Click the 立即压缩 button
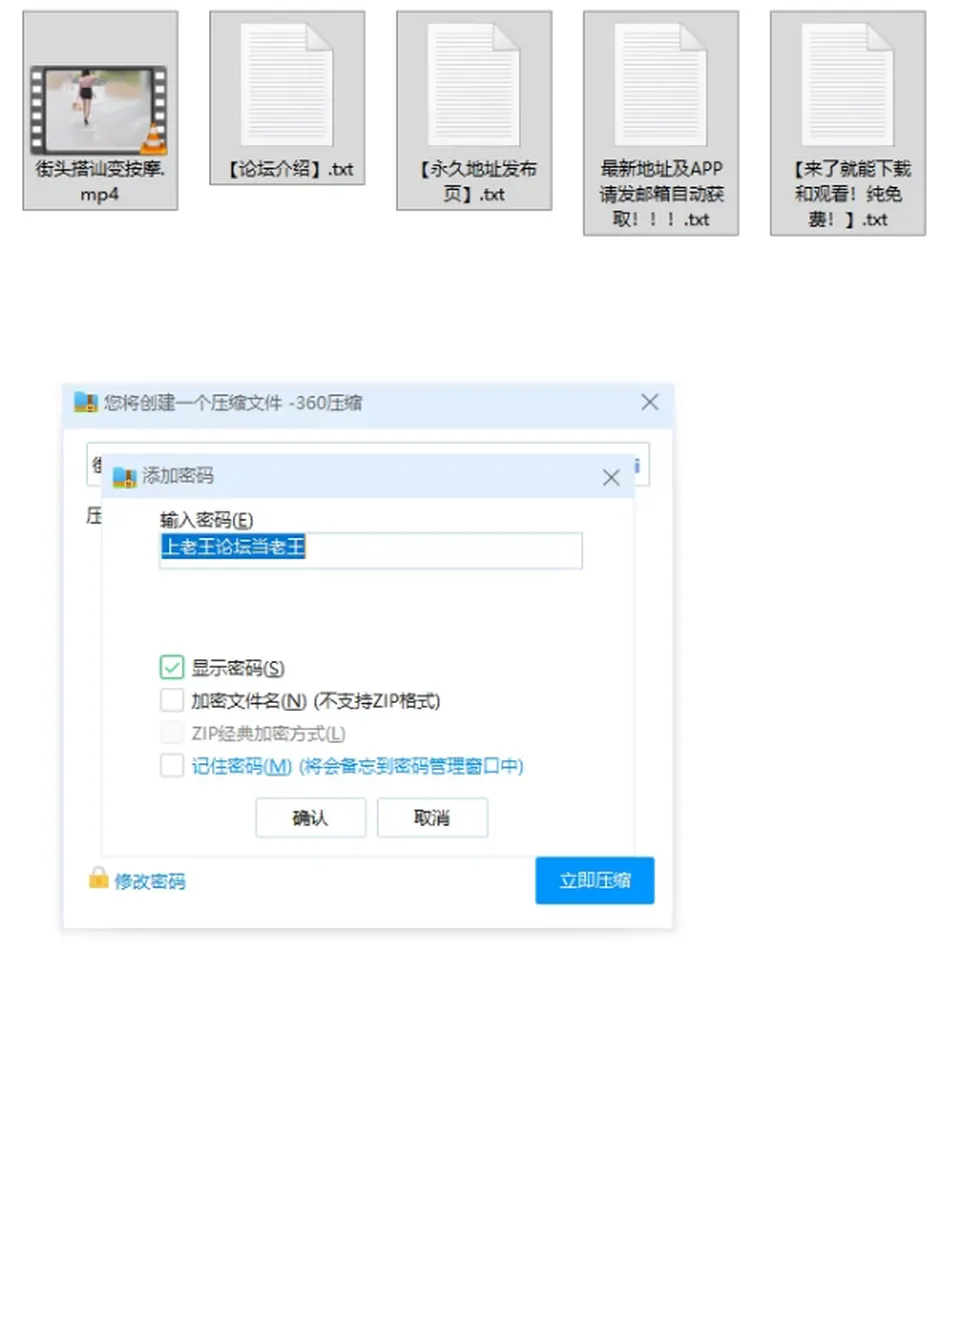The image size is (960, 1324). coord(595,880)
